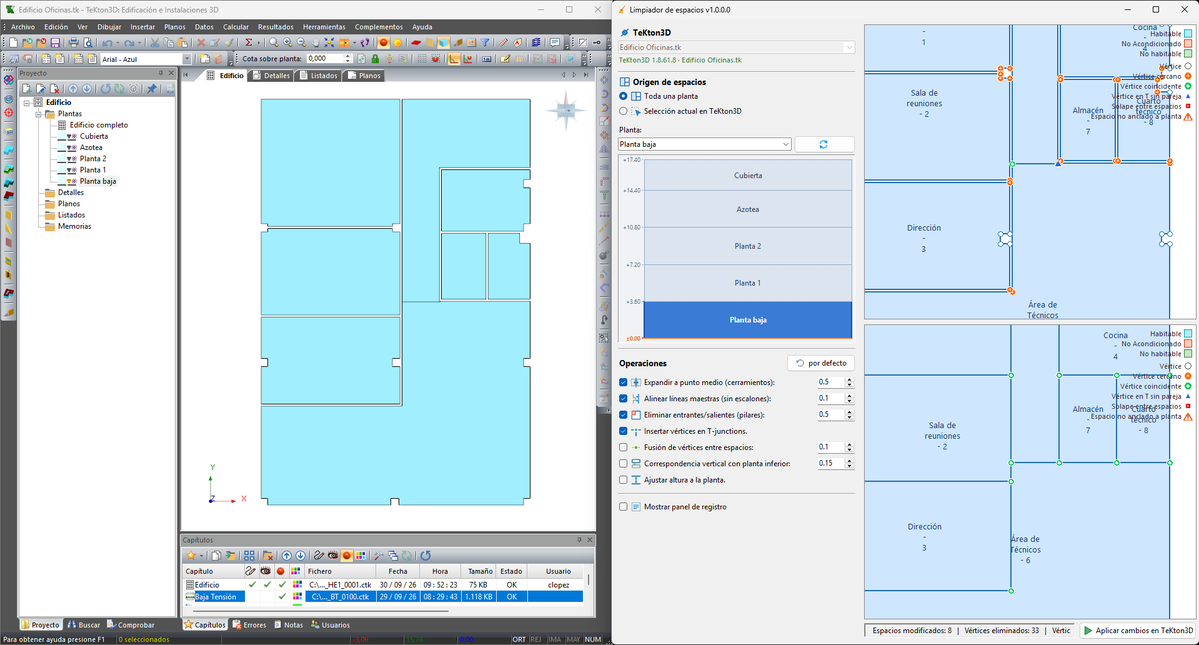Uncheck 'Alinear líneas maestras (sin escalones)'
1199x645 pixels.
click(x=623, y=399)
